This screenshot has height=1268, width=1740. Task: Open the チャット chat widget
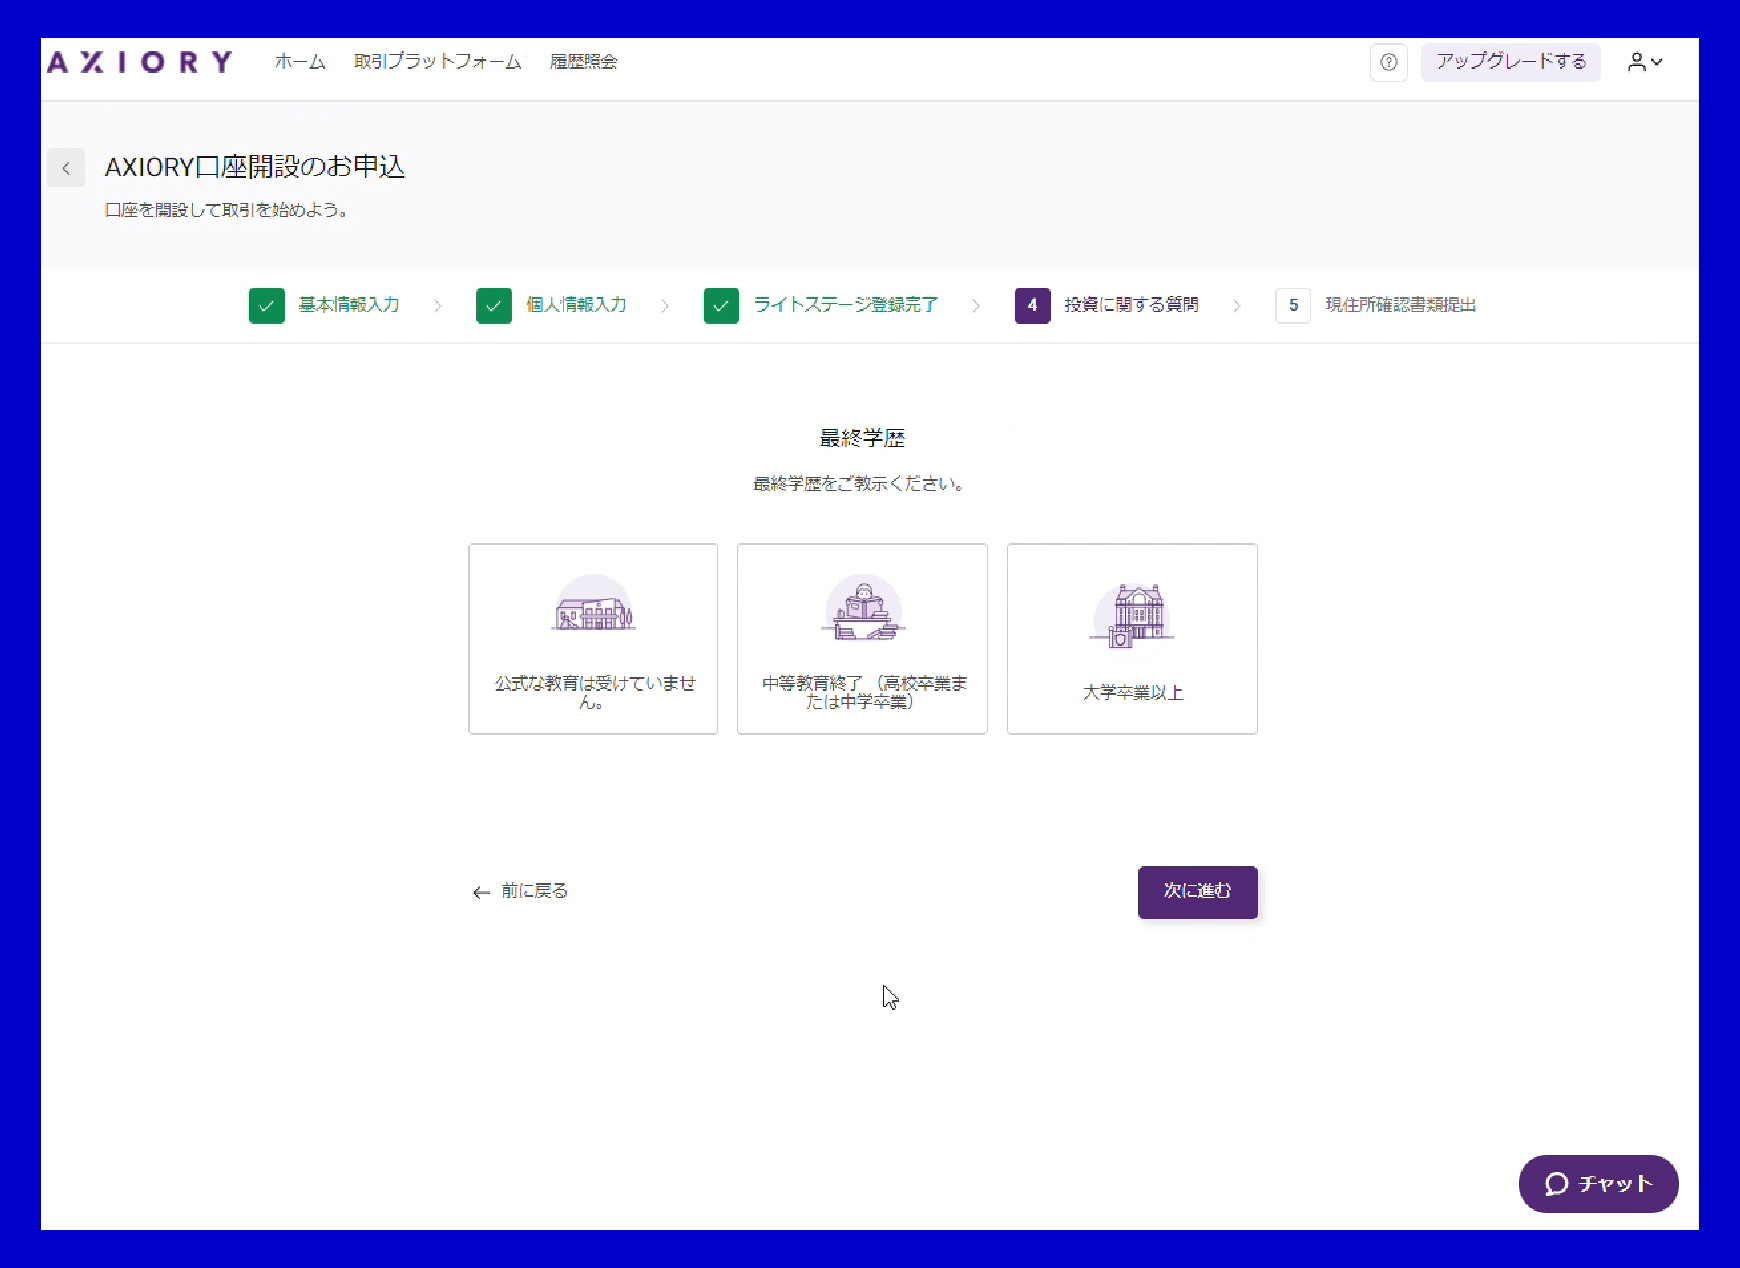(x=1598, y=1184)
